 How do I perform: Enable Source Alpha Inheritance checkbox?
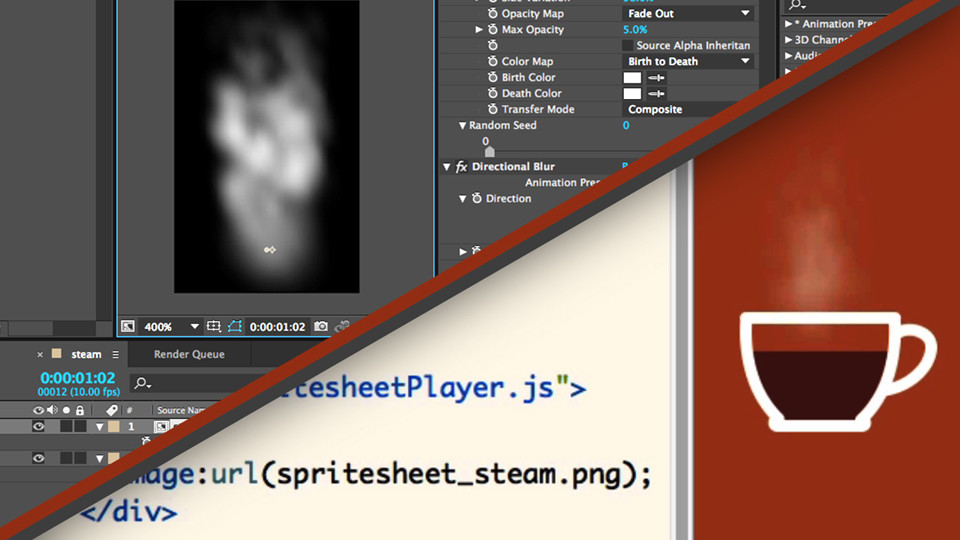coord(628,45)
